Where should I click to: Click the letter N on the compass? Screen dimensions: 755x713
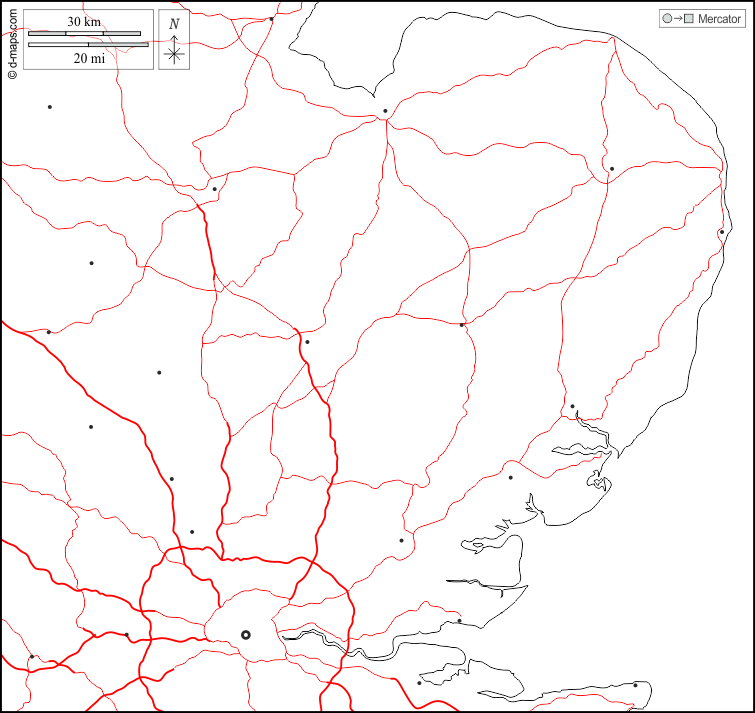pos(175,24)
